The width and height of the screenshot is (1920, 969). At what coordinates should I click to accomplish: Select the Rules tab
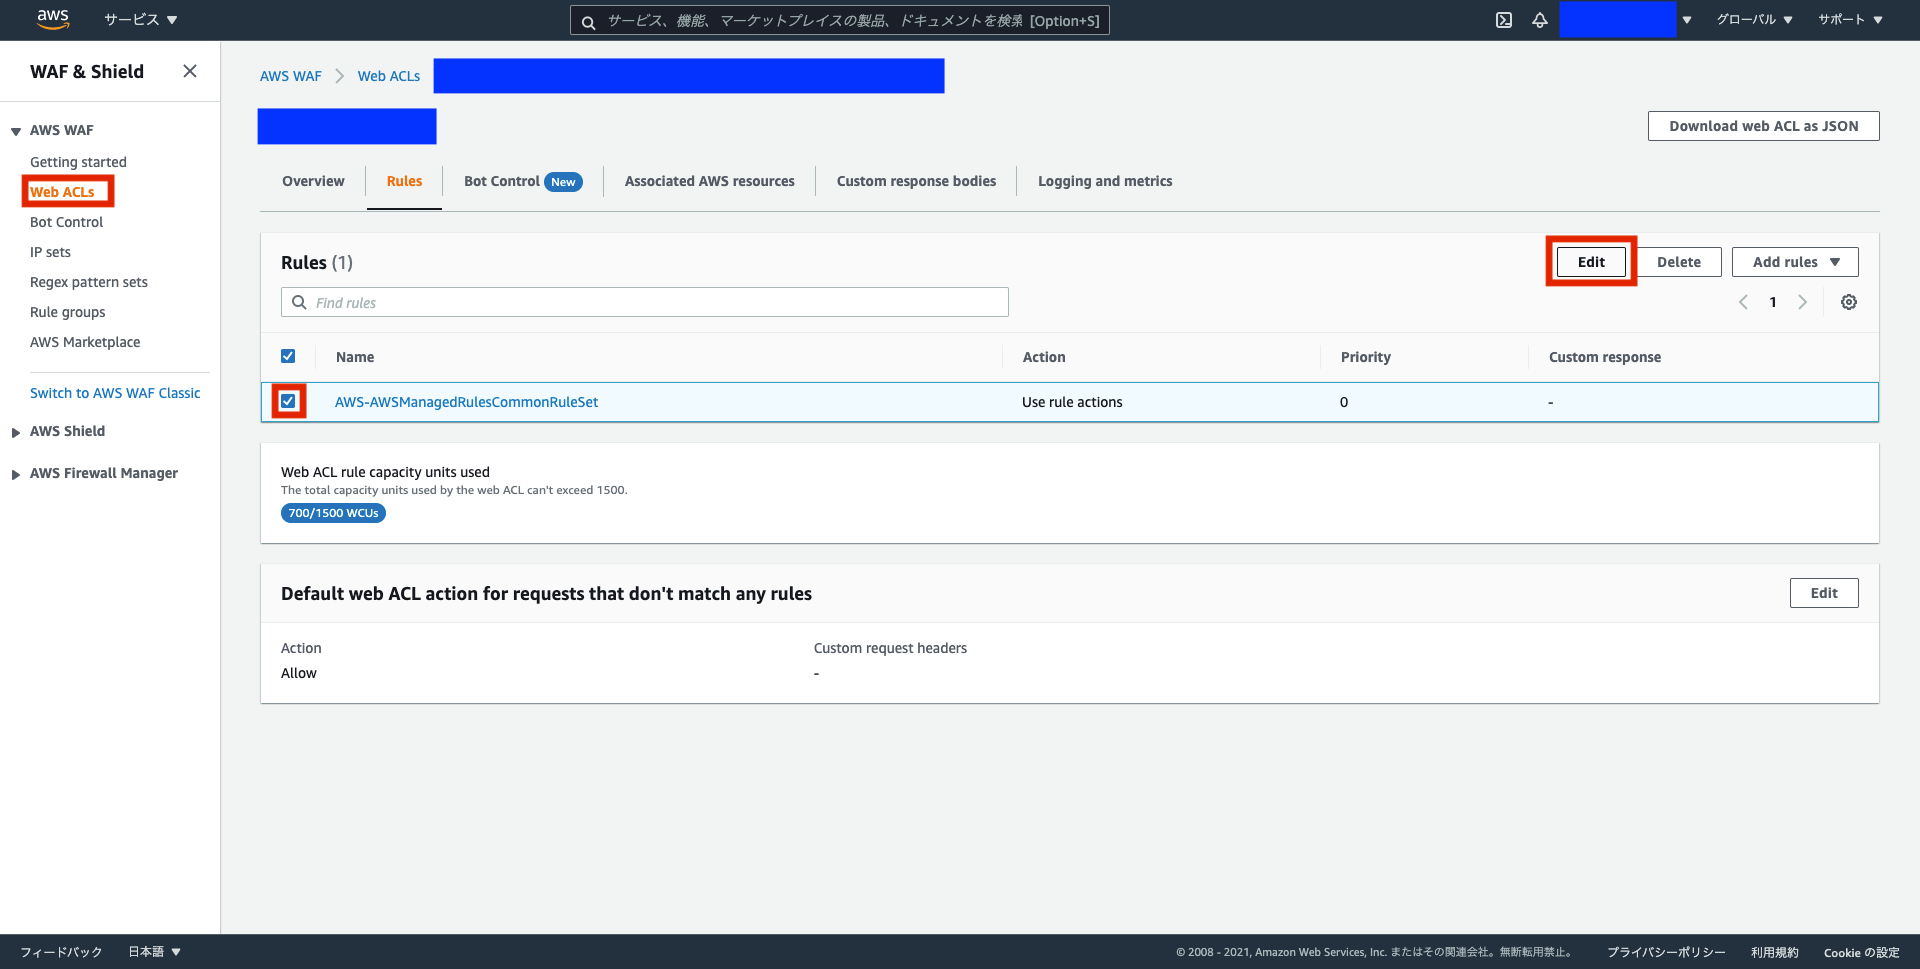404,181
